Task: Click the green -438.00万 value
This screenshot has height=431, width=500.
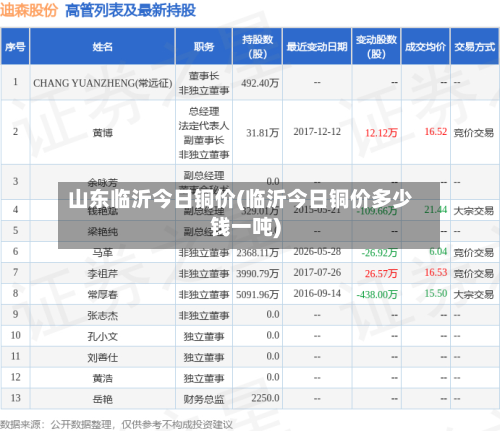Action: (x=377, y=294)
